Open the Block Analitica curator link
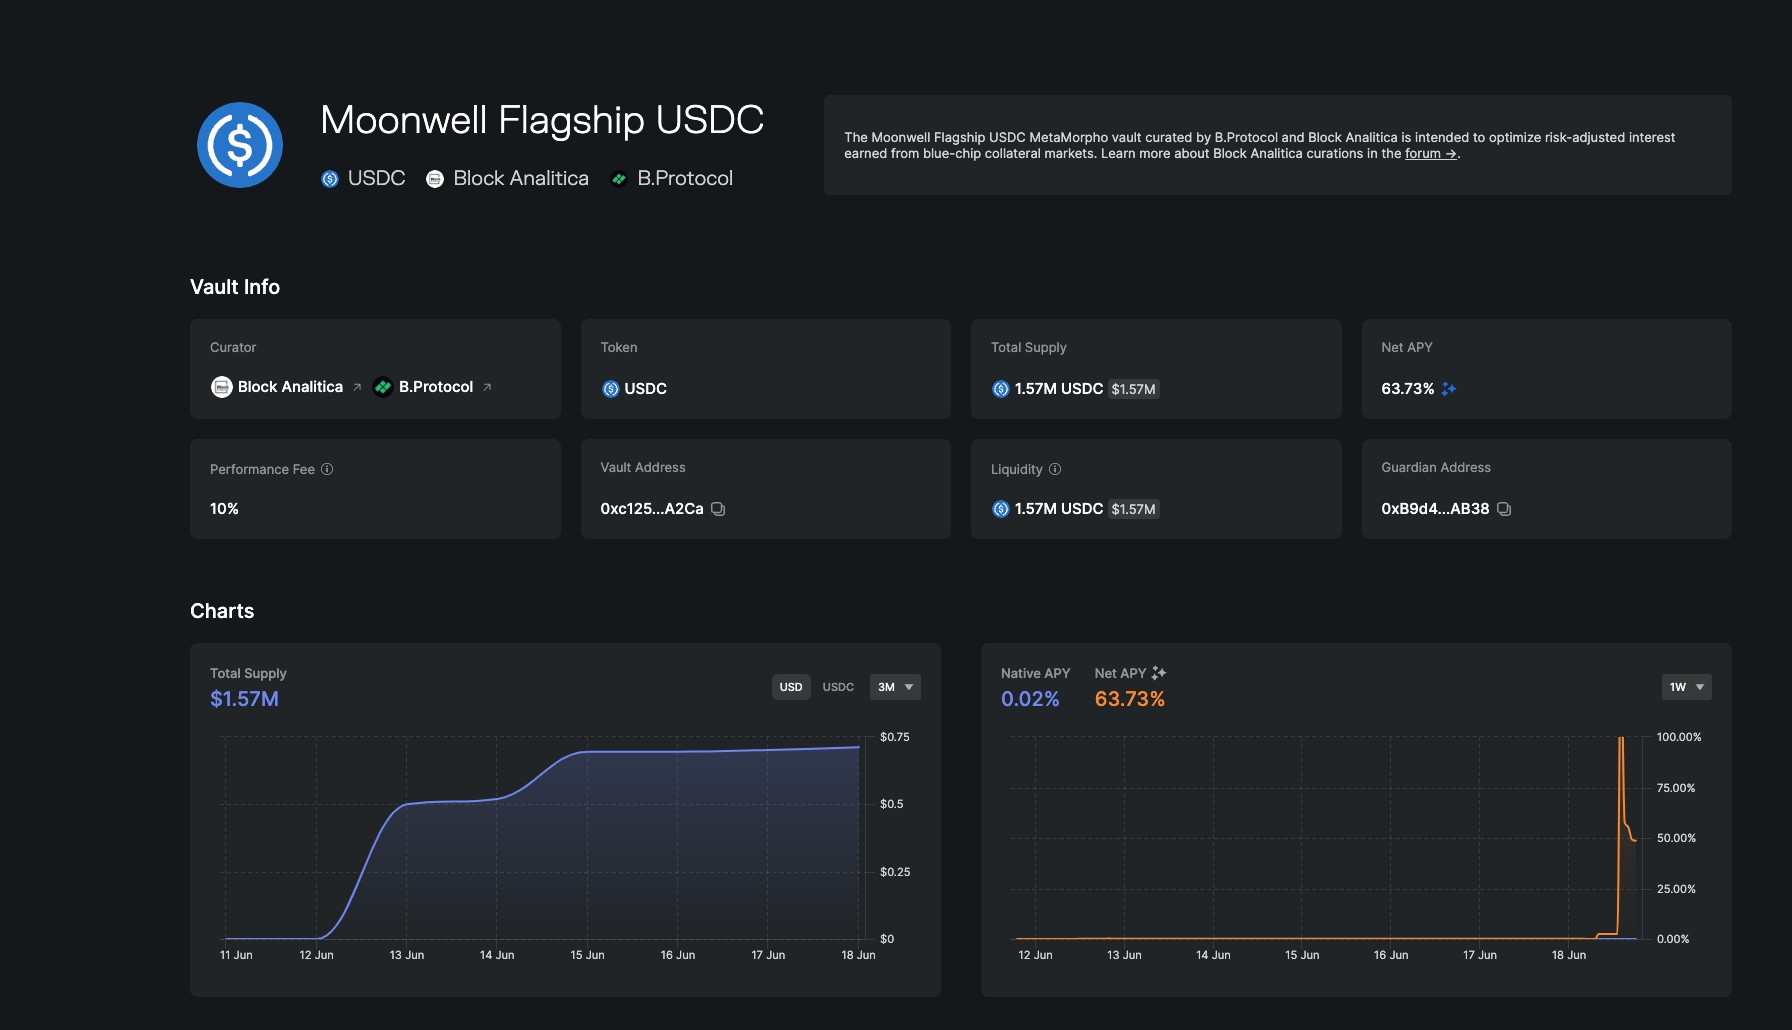 click(290, 387)
